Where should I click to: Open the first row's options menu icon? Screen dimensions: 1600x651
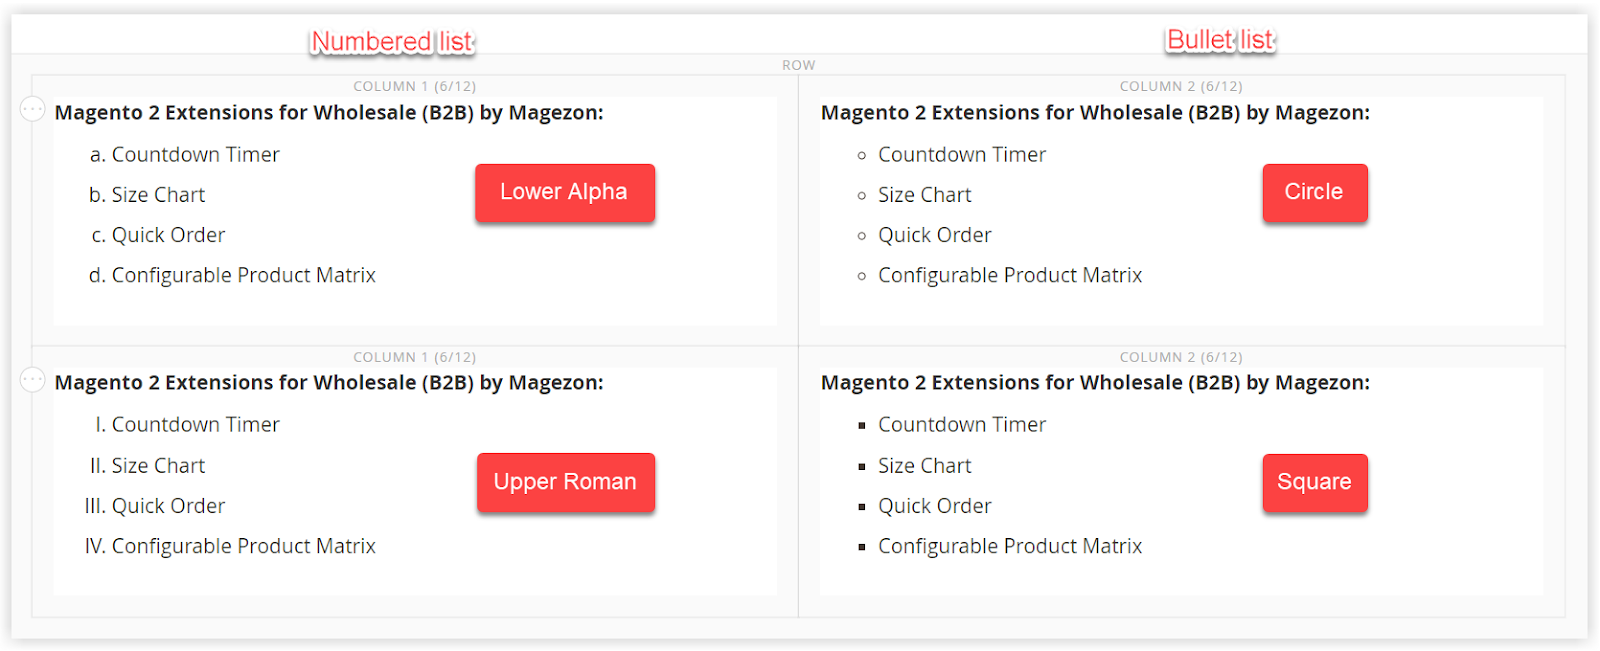point(32,108)
